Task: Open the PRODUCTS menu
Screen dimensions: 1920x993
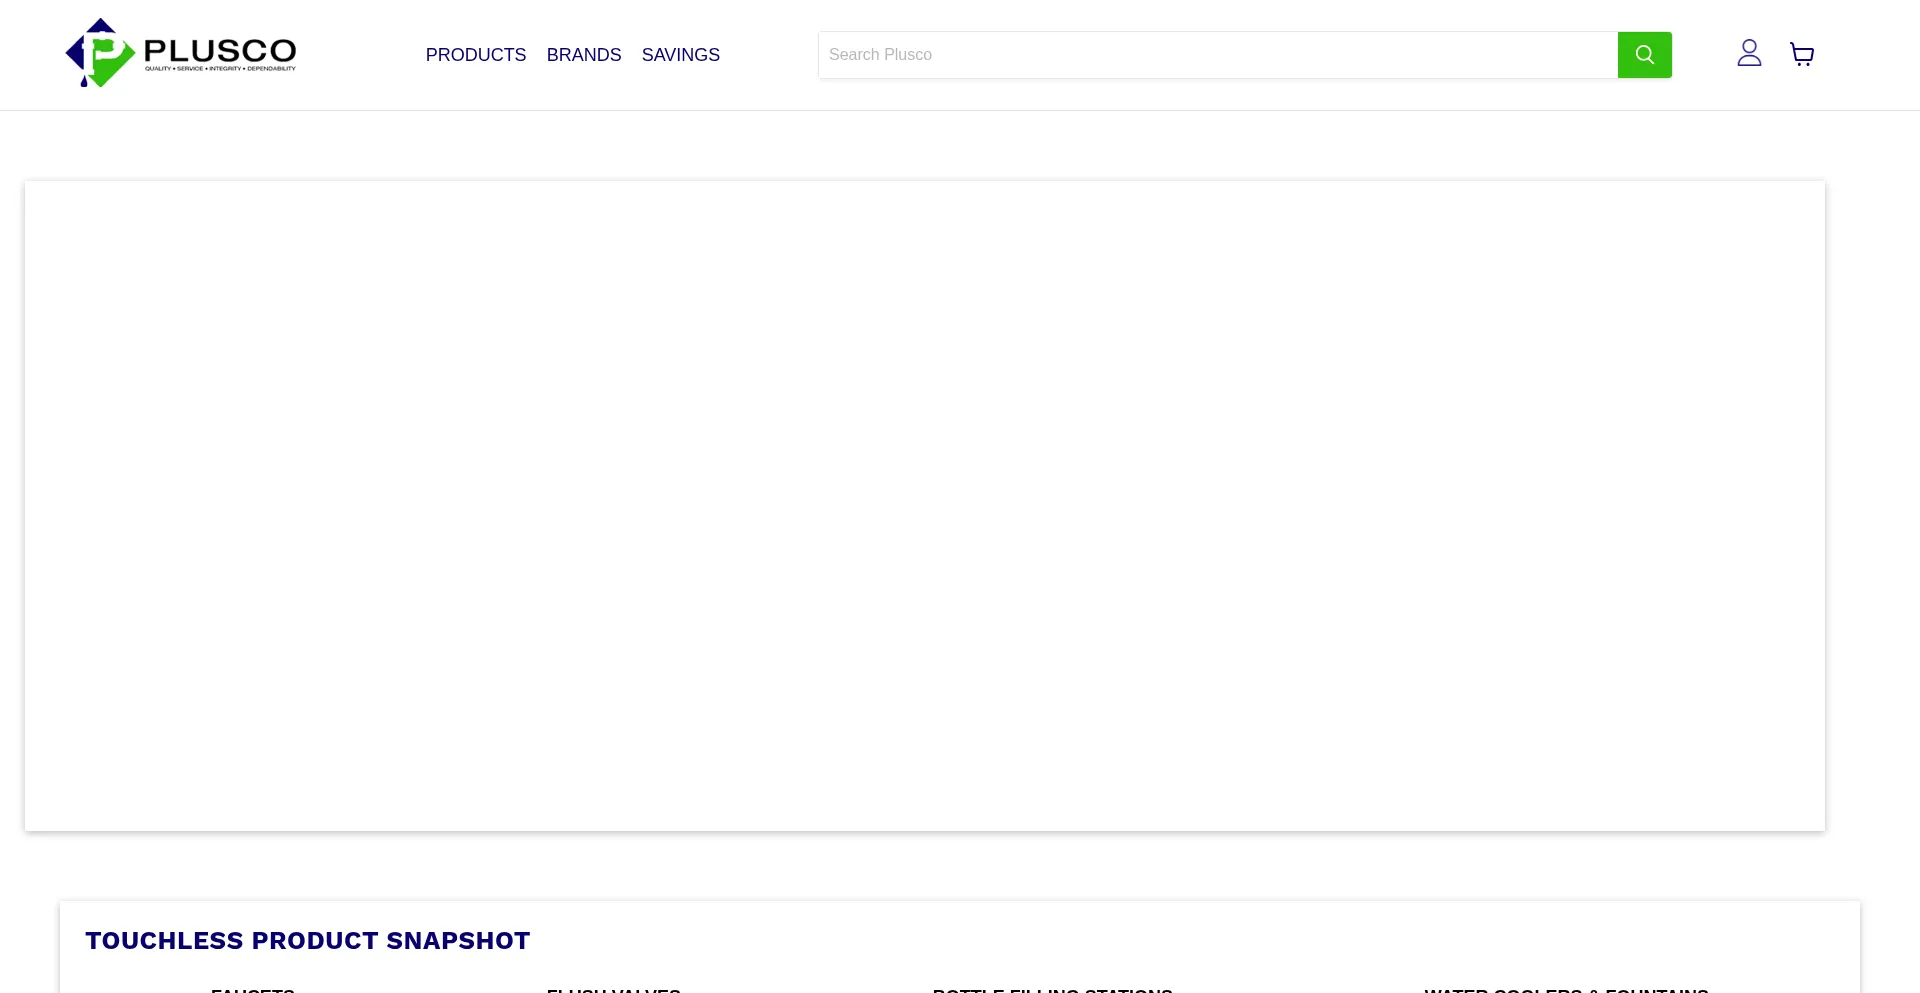Action: [476, 55]
